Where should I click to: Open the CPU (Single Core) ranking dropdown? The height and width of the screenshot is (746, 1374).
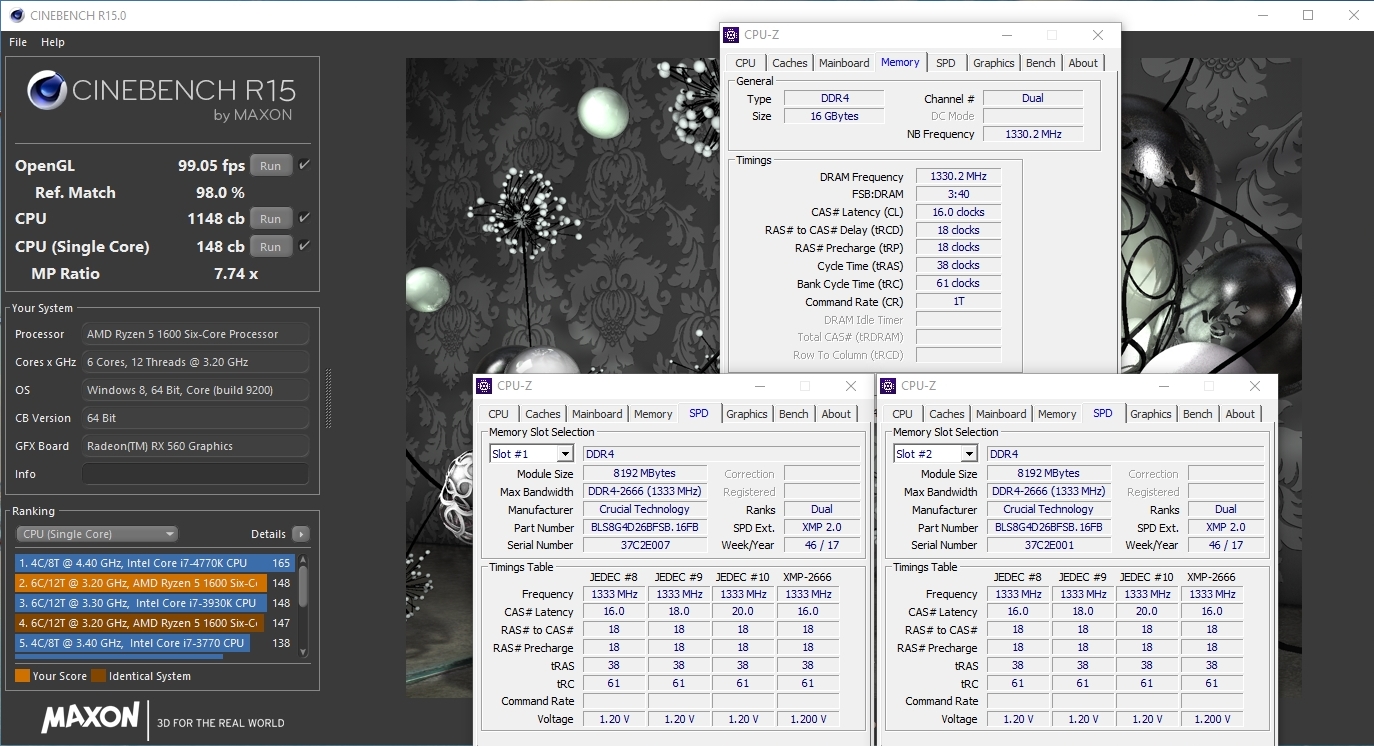tap(98, 534)
